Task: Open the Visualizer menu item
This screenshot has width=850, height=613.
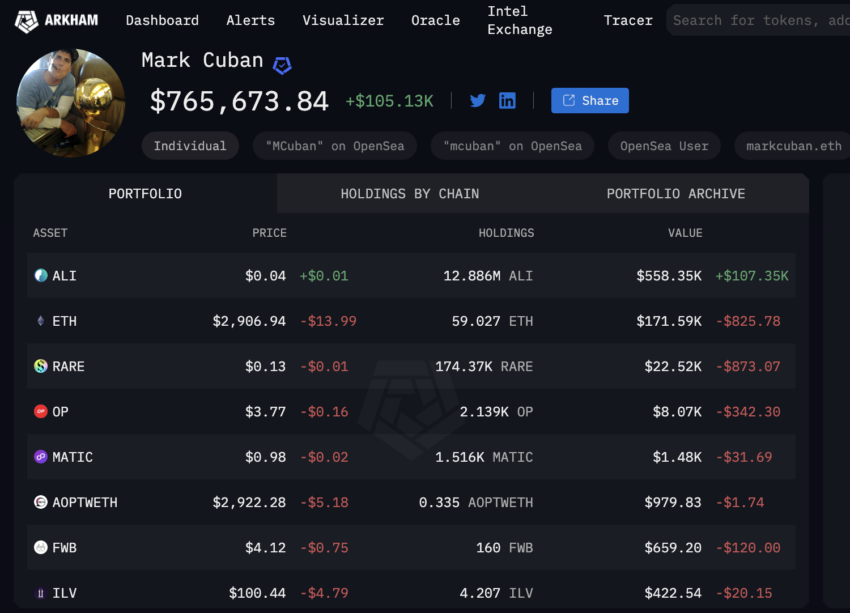Action: coord(343,21)
